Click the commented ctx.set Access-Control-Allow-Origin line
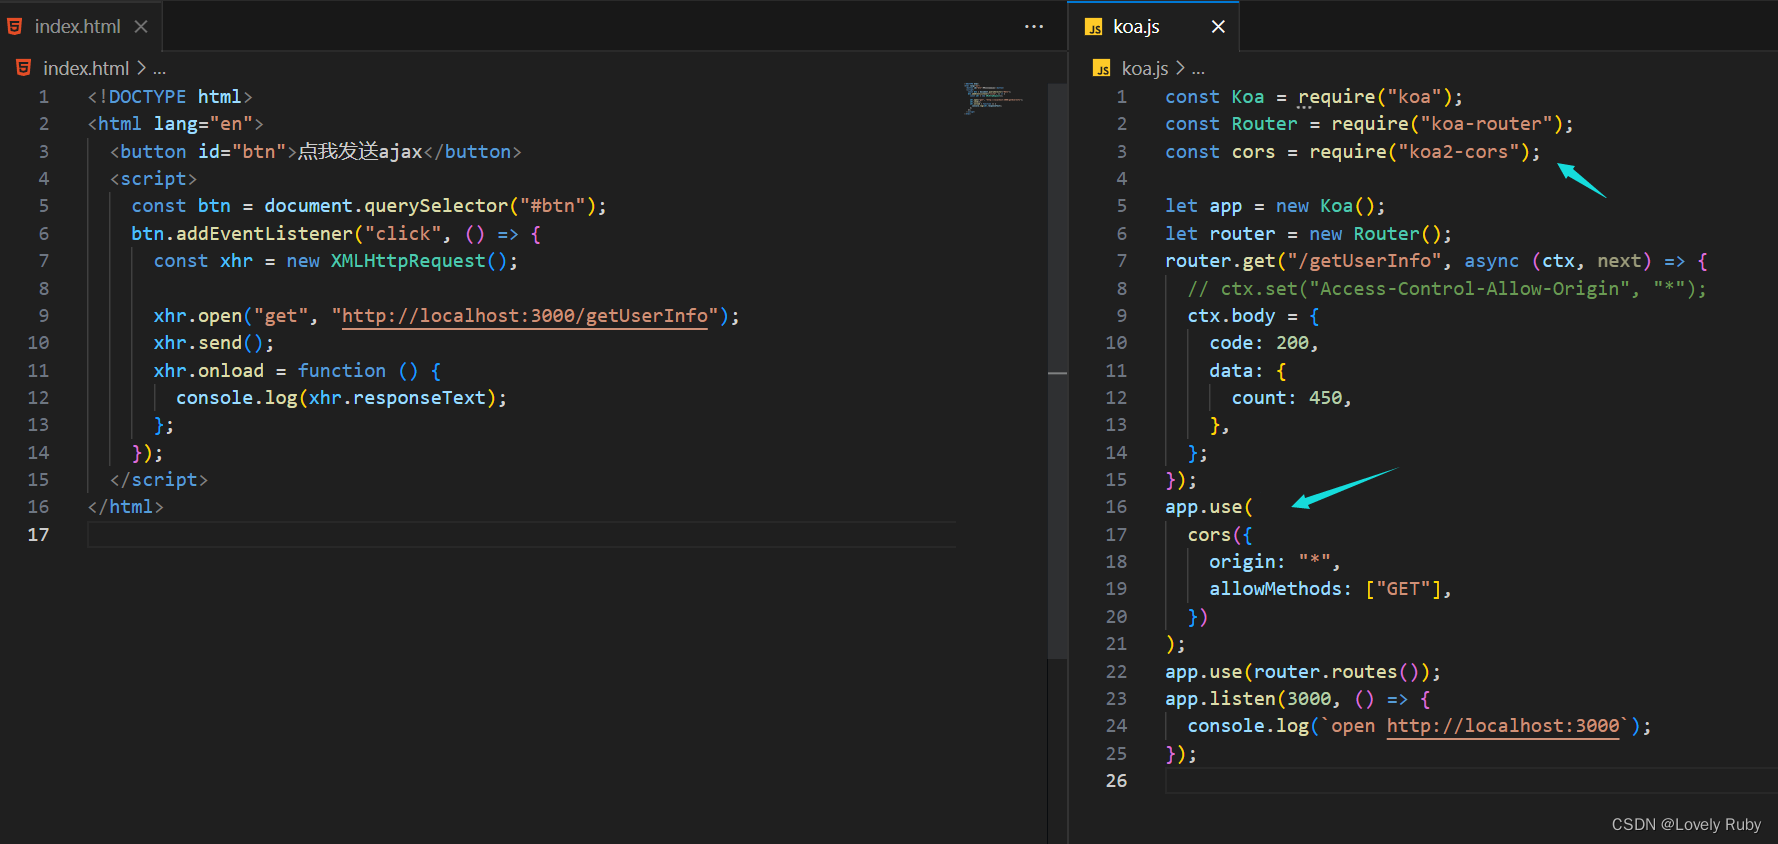Screen dimensions: 1778x844 [x=1447, y=289]
